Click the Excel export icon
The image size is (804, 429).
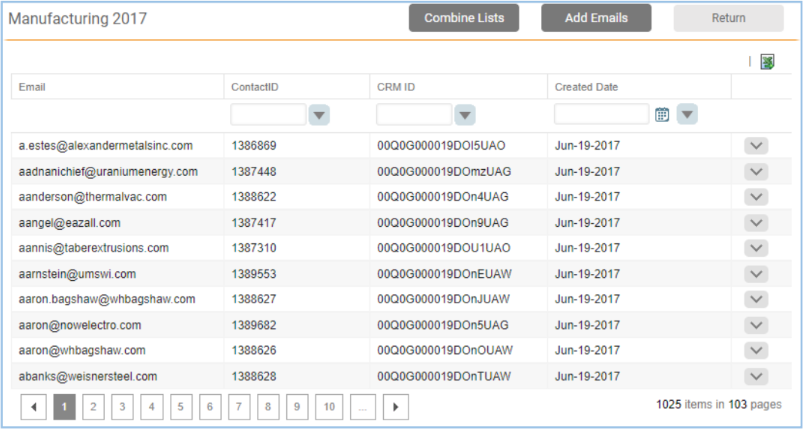[767, 62]
